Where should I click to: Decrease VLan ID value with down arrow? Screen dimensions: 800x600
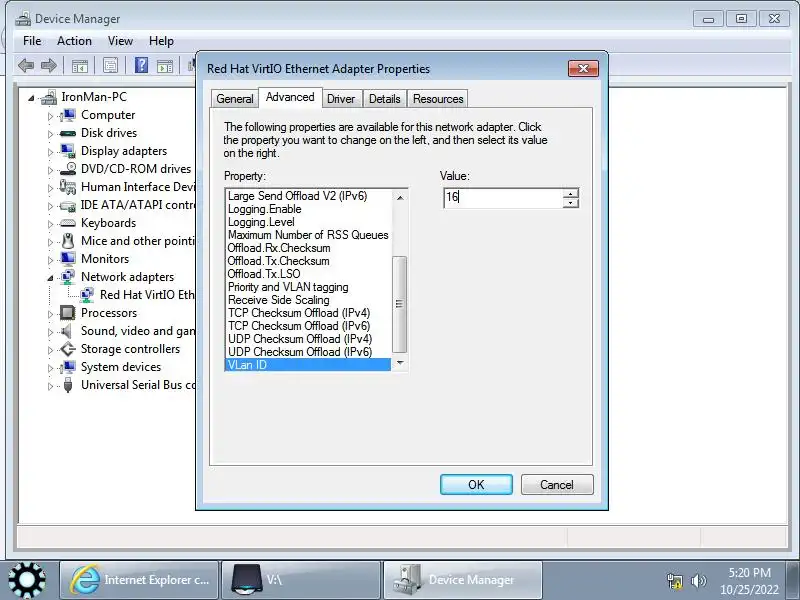pos(570,203)
